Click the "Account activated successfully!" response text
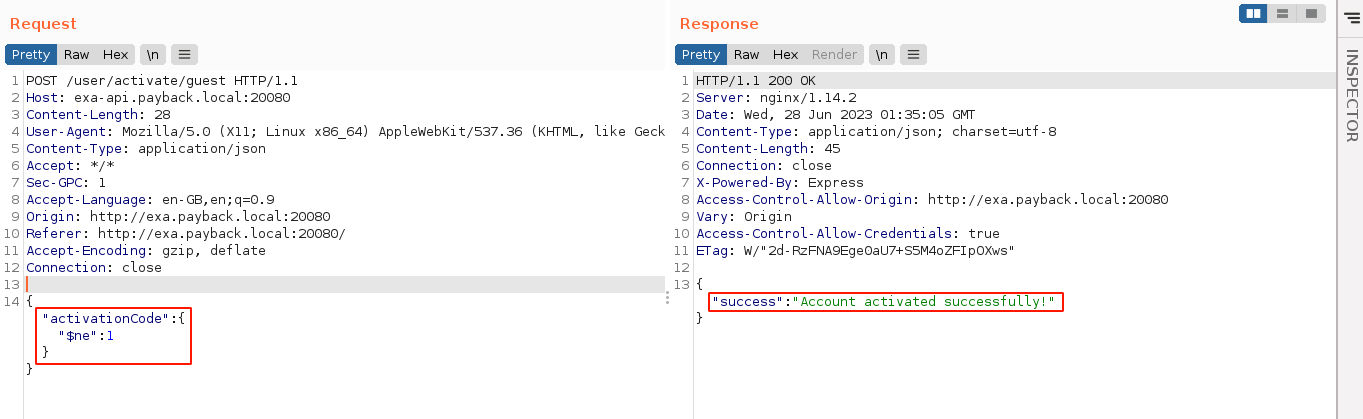The image size is (1363, 419). [x=927, y=302]
